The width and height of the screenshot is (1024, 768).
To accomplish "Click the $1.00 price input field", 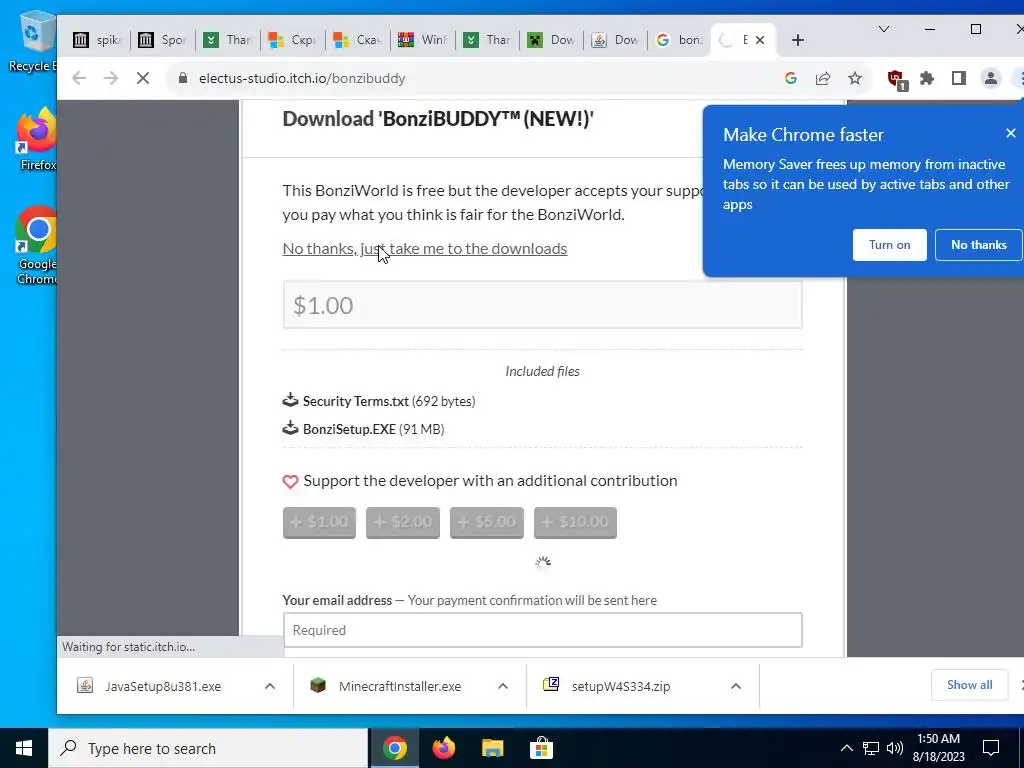I will 543,305.
